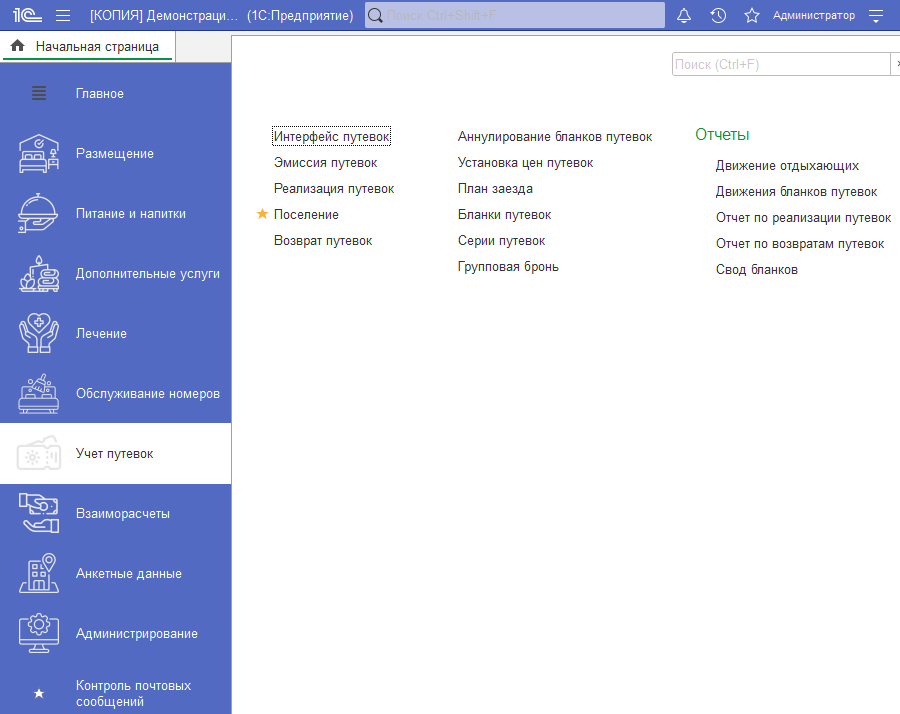
Task: Click the Администрирование gear monitor icon
Action: [39, 634]
